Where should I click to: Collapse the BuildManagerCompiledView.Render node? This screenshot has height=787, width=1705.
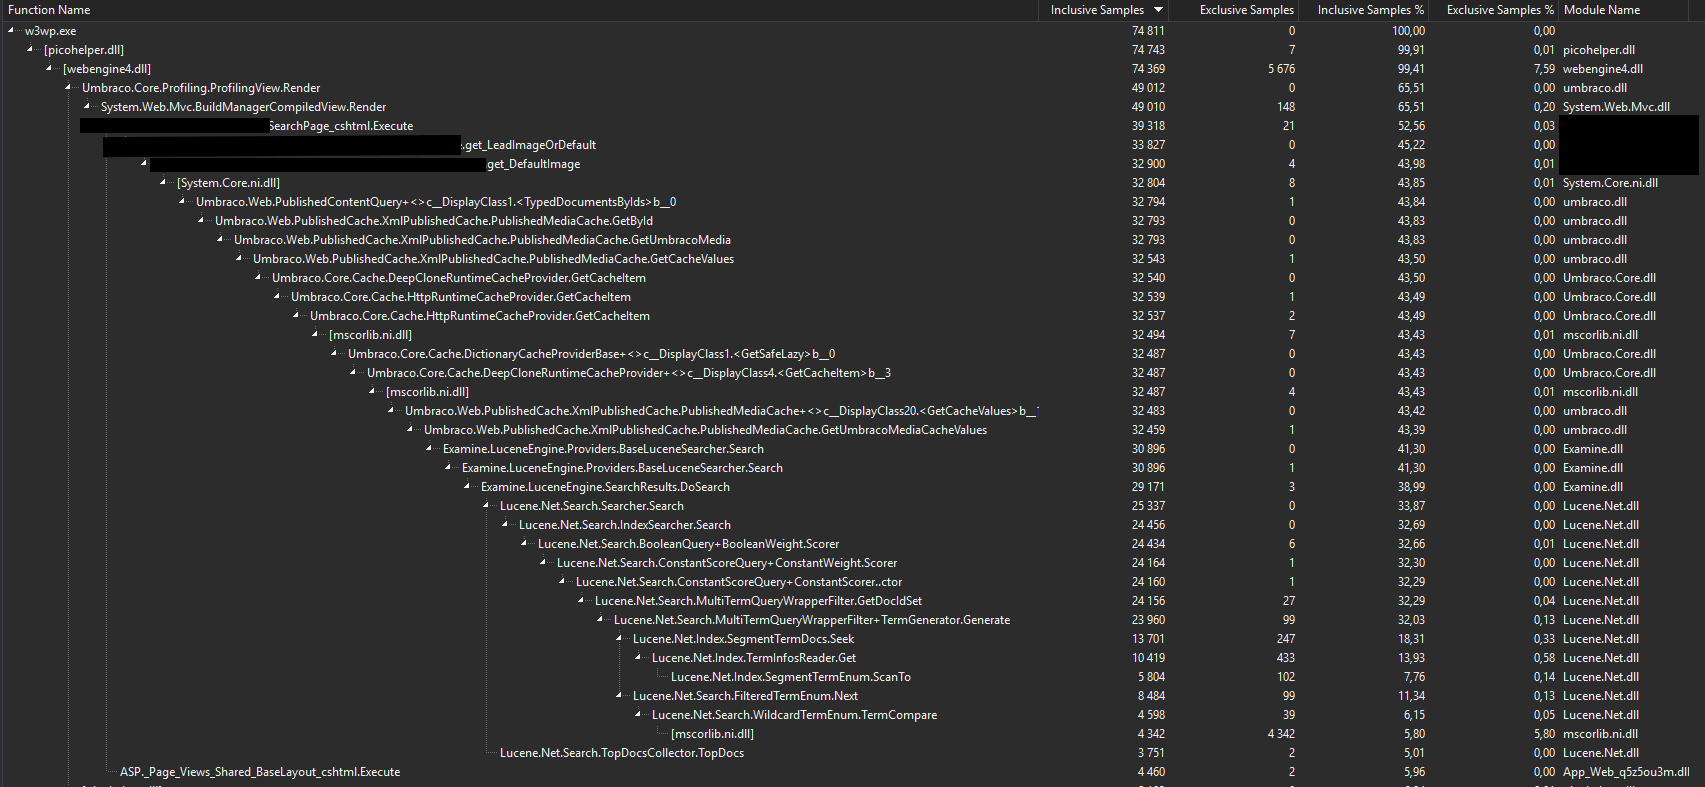point(88,107)
